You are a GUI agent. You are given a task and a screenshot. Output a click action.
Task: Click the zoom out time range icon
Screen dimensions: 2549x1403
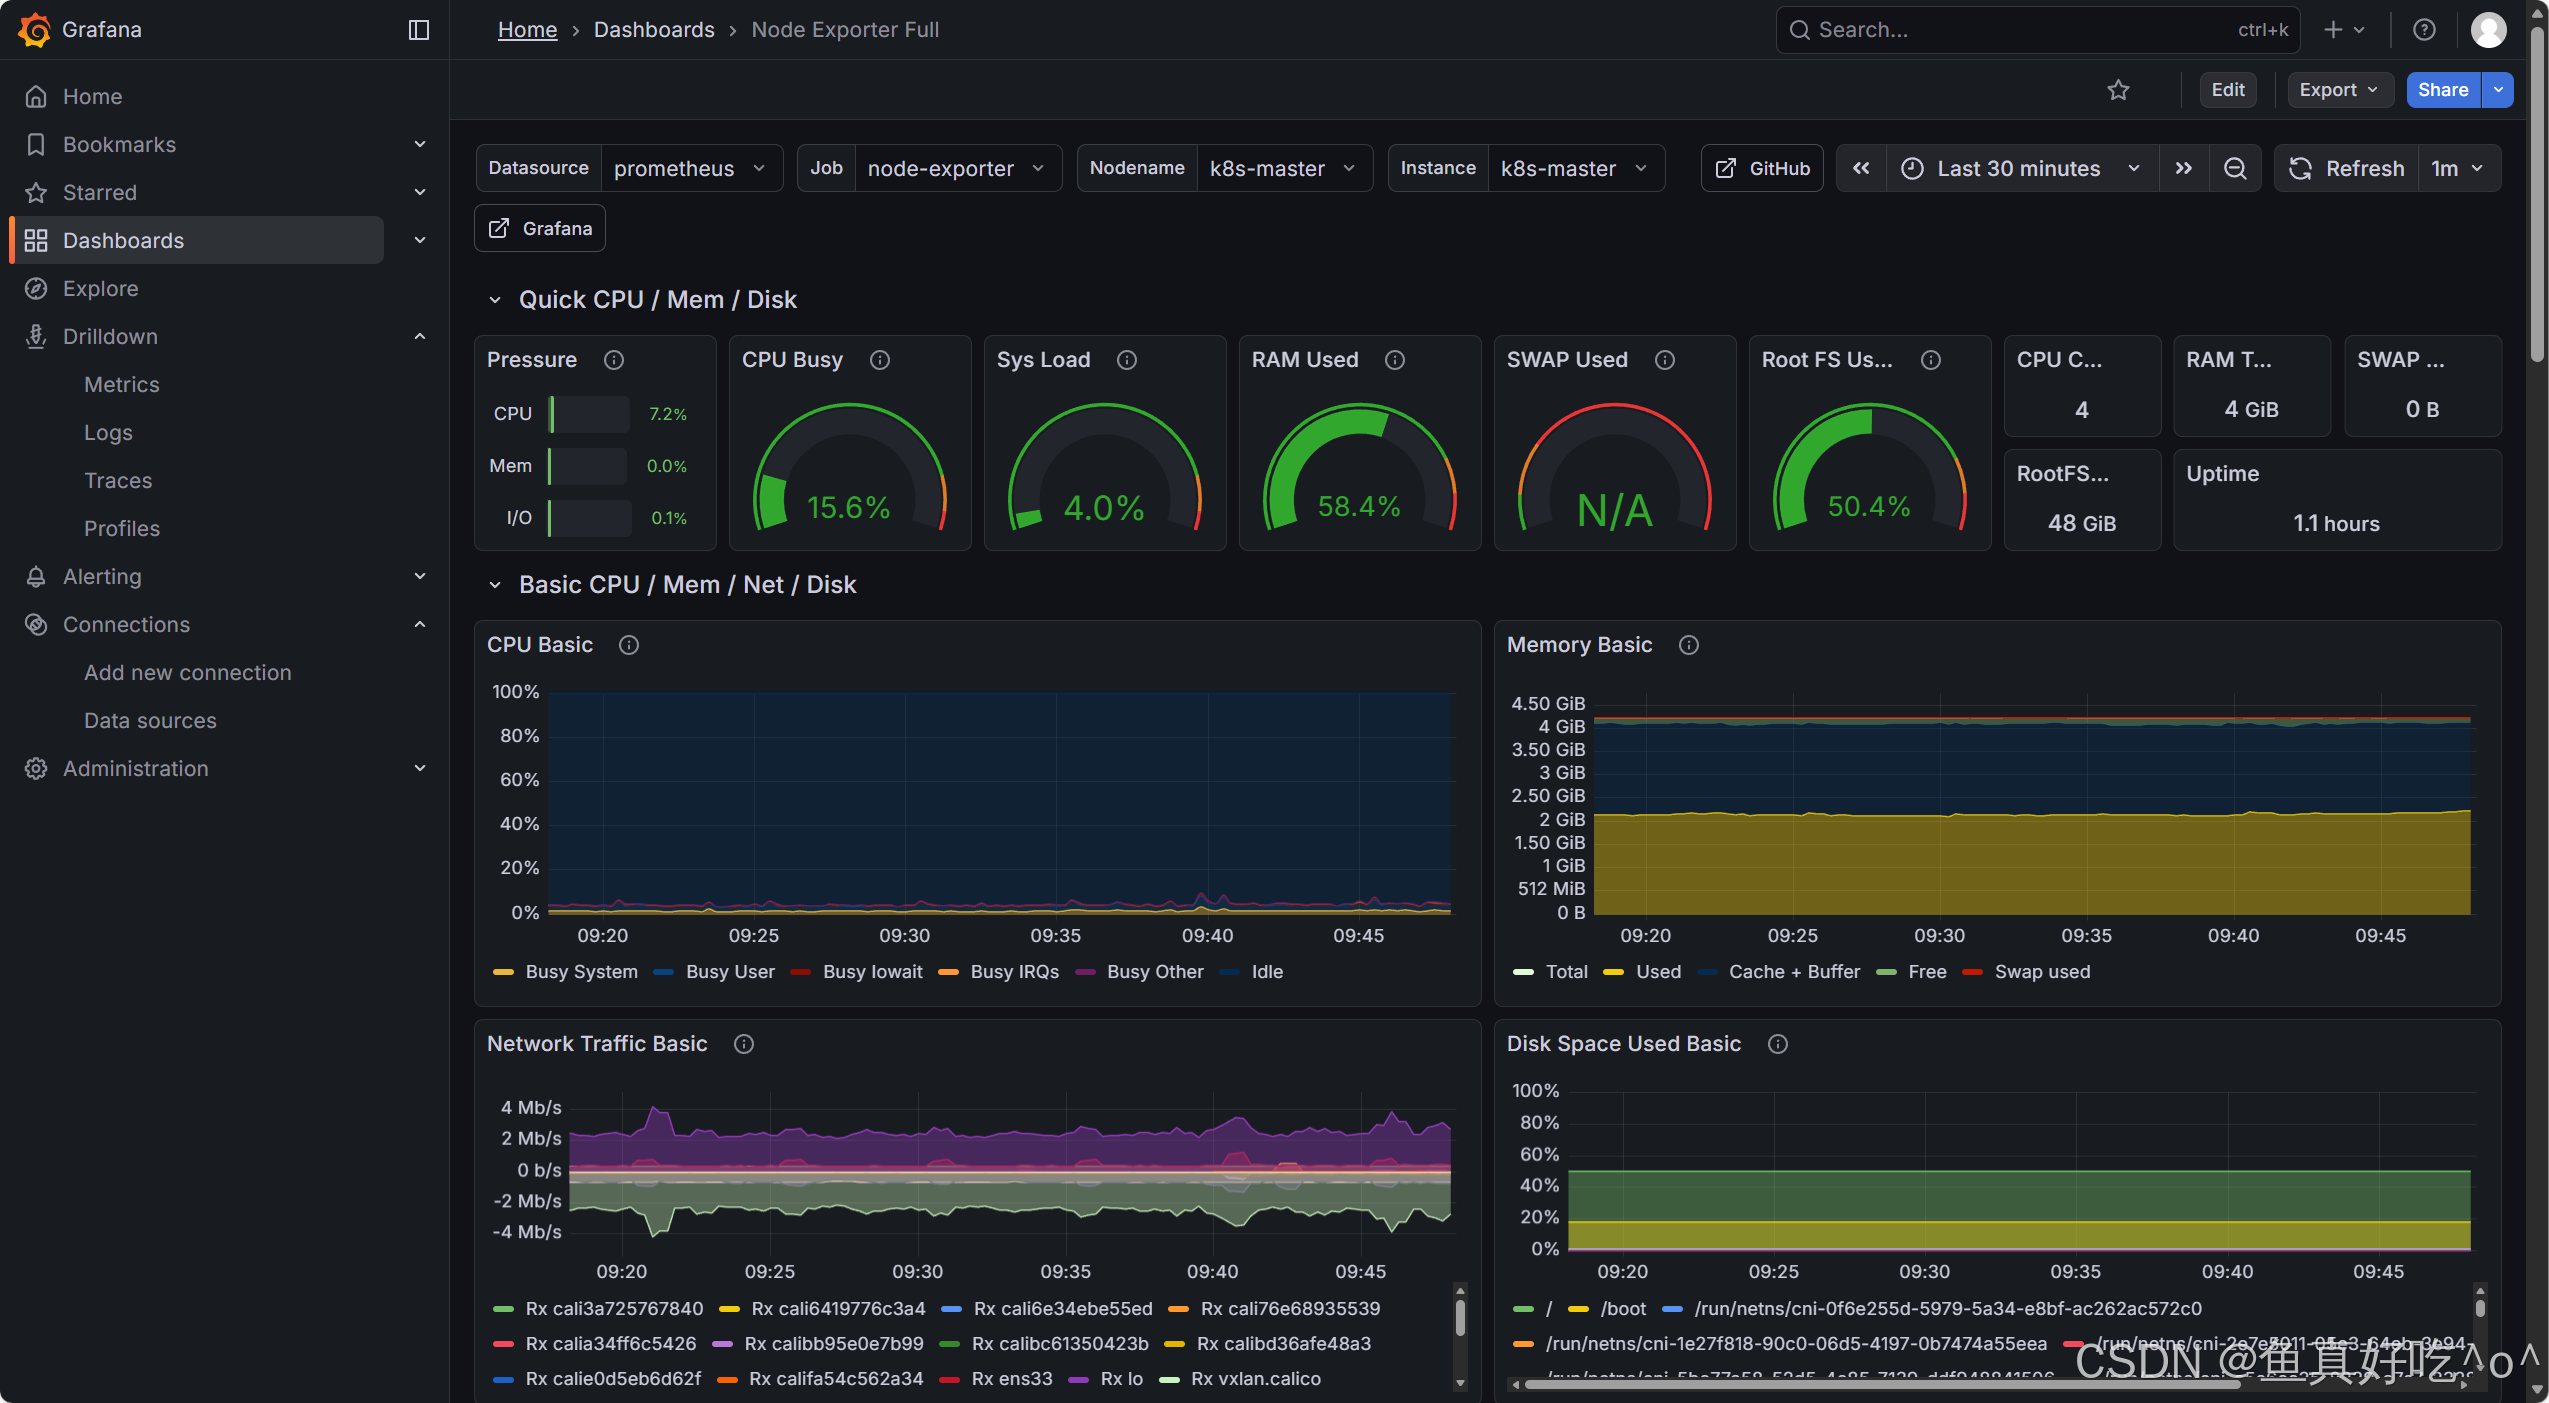2235,168
